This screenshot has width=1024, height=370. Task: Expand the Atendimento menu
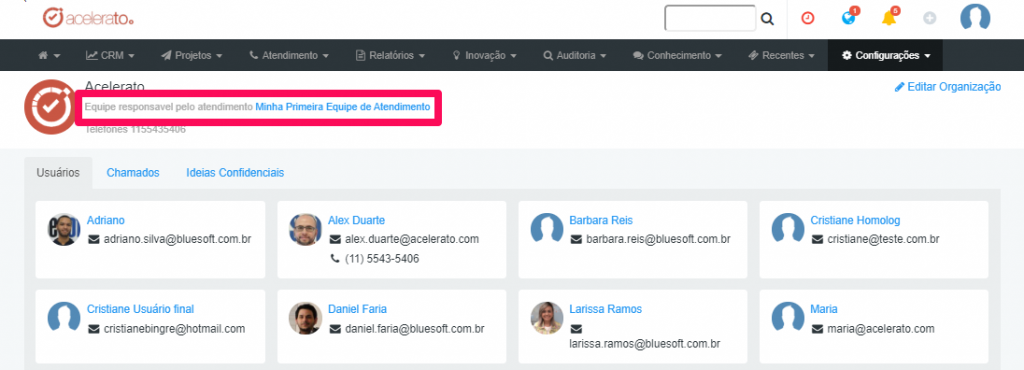pos(289,55)
